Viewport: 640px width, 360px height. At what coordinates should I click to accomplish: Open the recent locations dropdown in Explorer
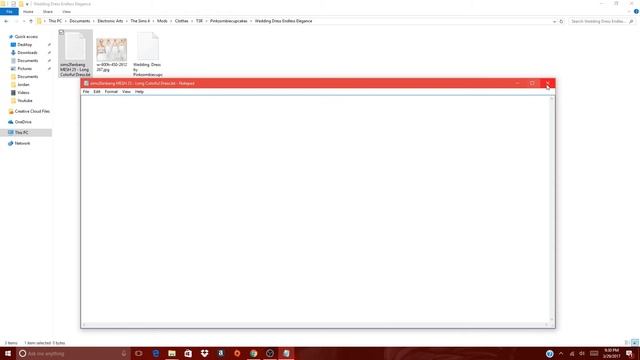pos(24,21)
